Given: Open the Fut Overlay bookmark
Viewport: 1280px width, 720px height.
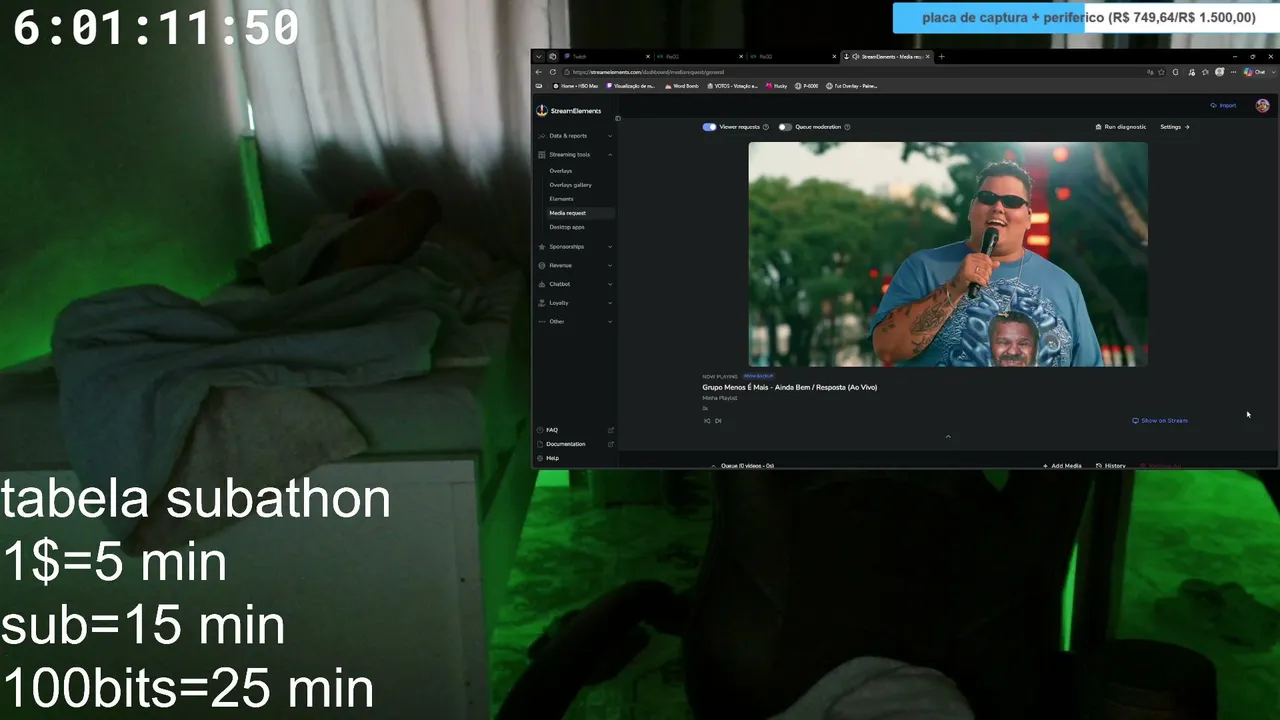Looking at the screenshot, I should (851, 86).
